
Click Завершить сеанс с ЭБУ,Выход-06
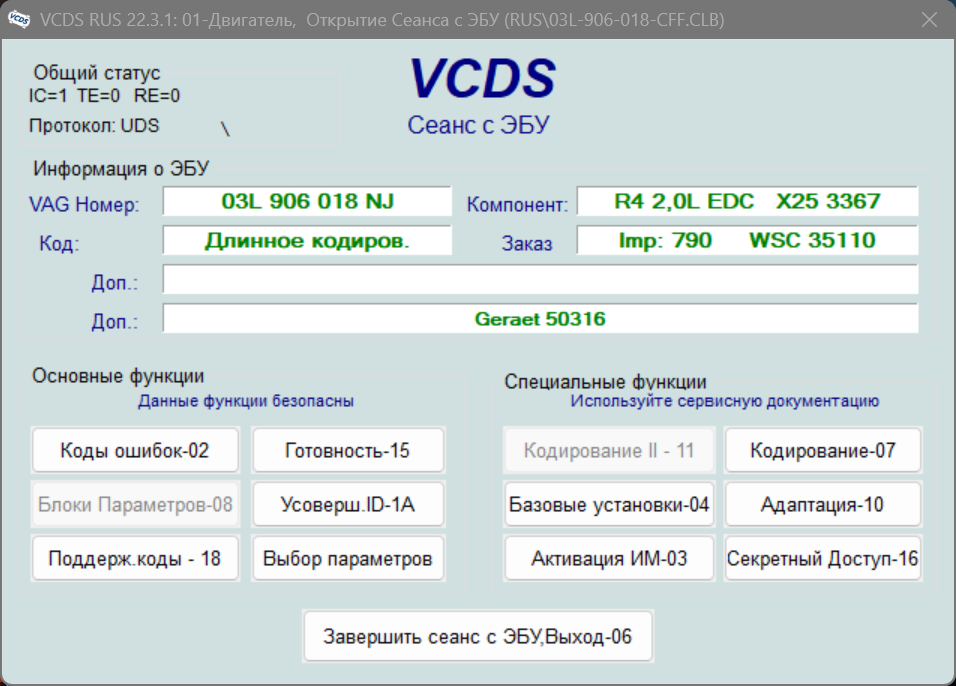pyautogui.click(x=477, y=636)
